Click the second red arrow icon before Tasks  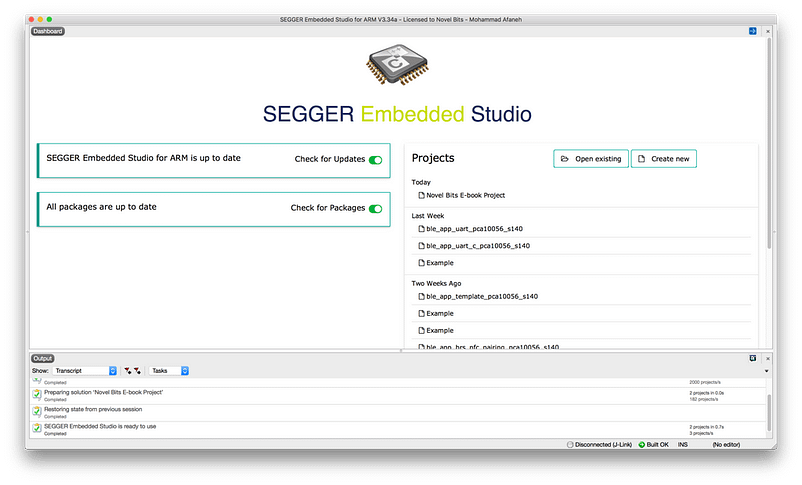137,370
